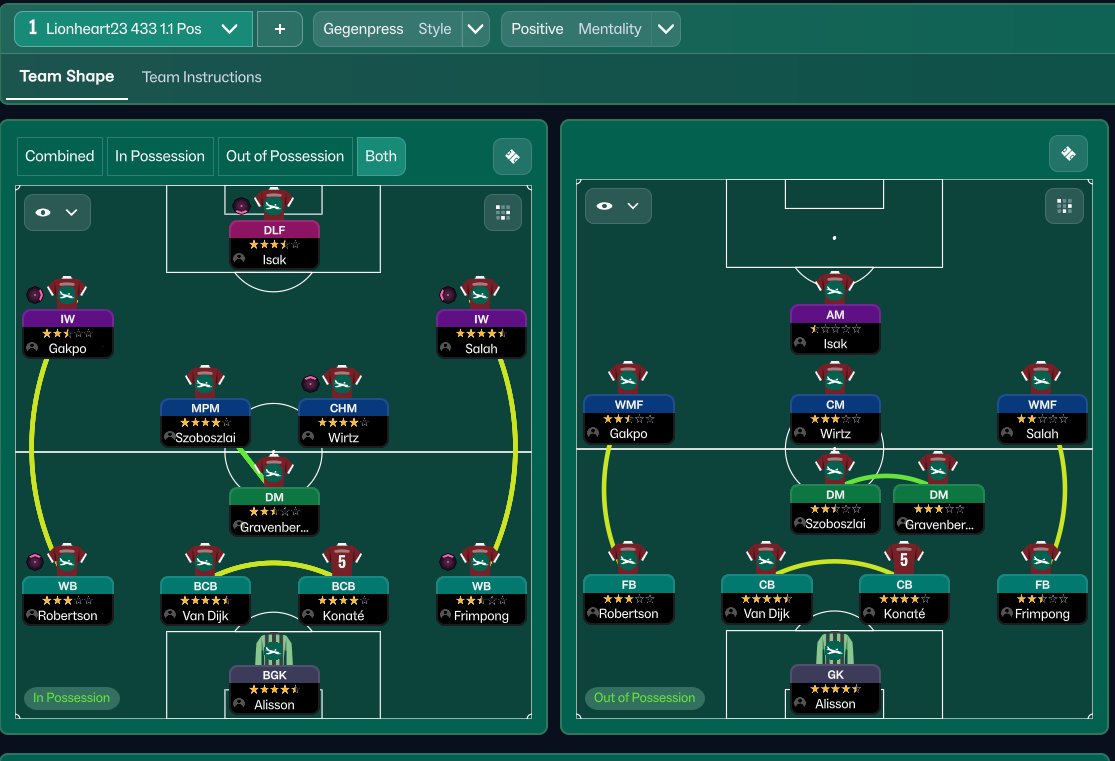Switch to the Team Instructions tab
1115x761 pixels.
201,77
